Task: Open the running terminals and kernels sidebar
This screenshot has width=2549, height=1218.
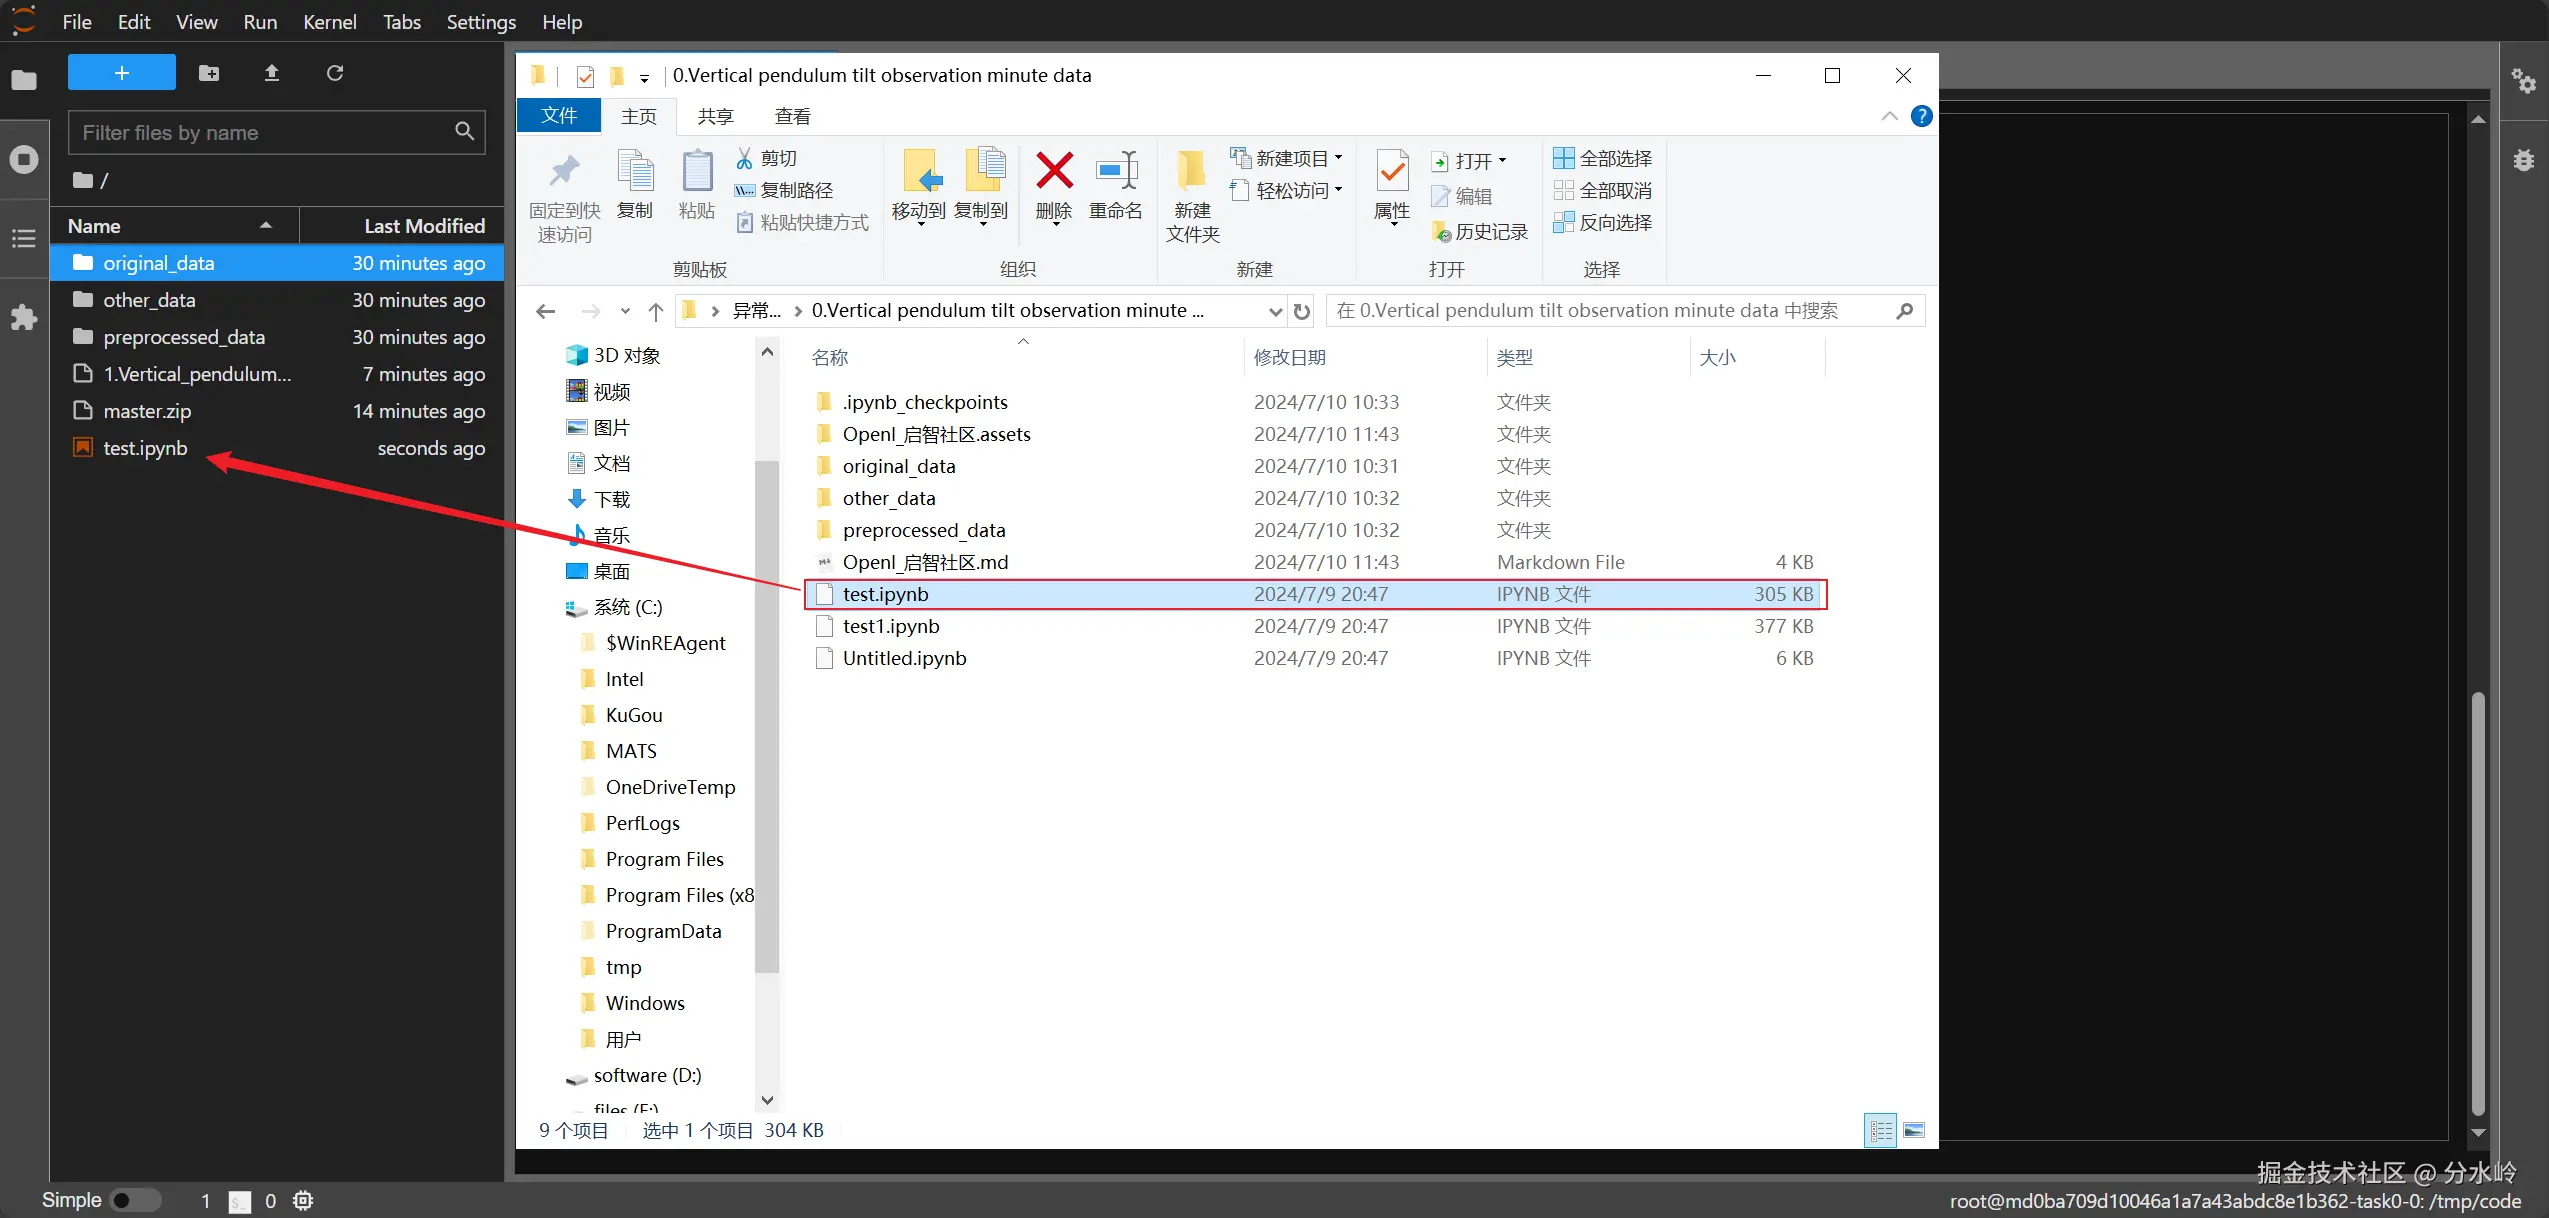Action: click(x=24, y=159)
